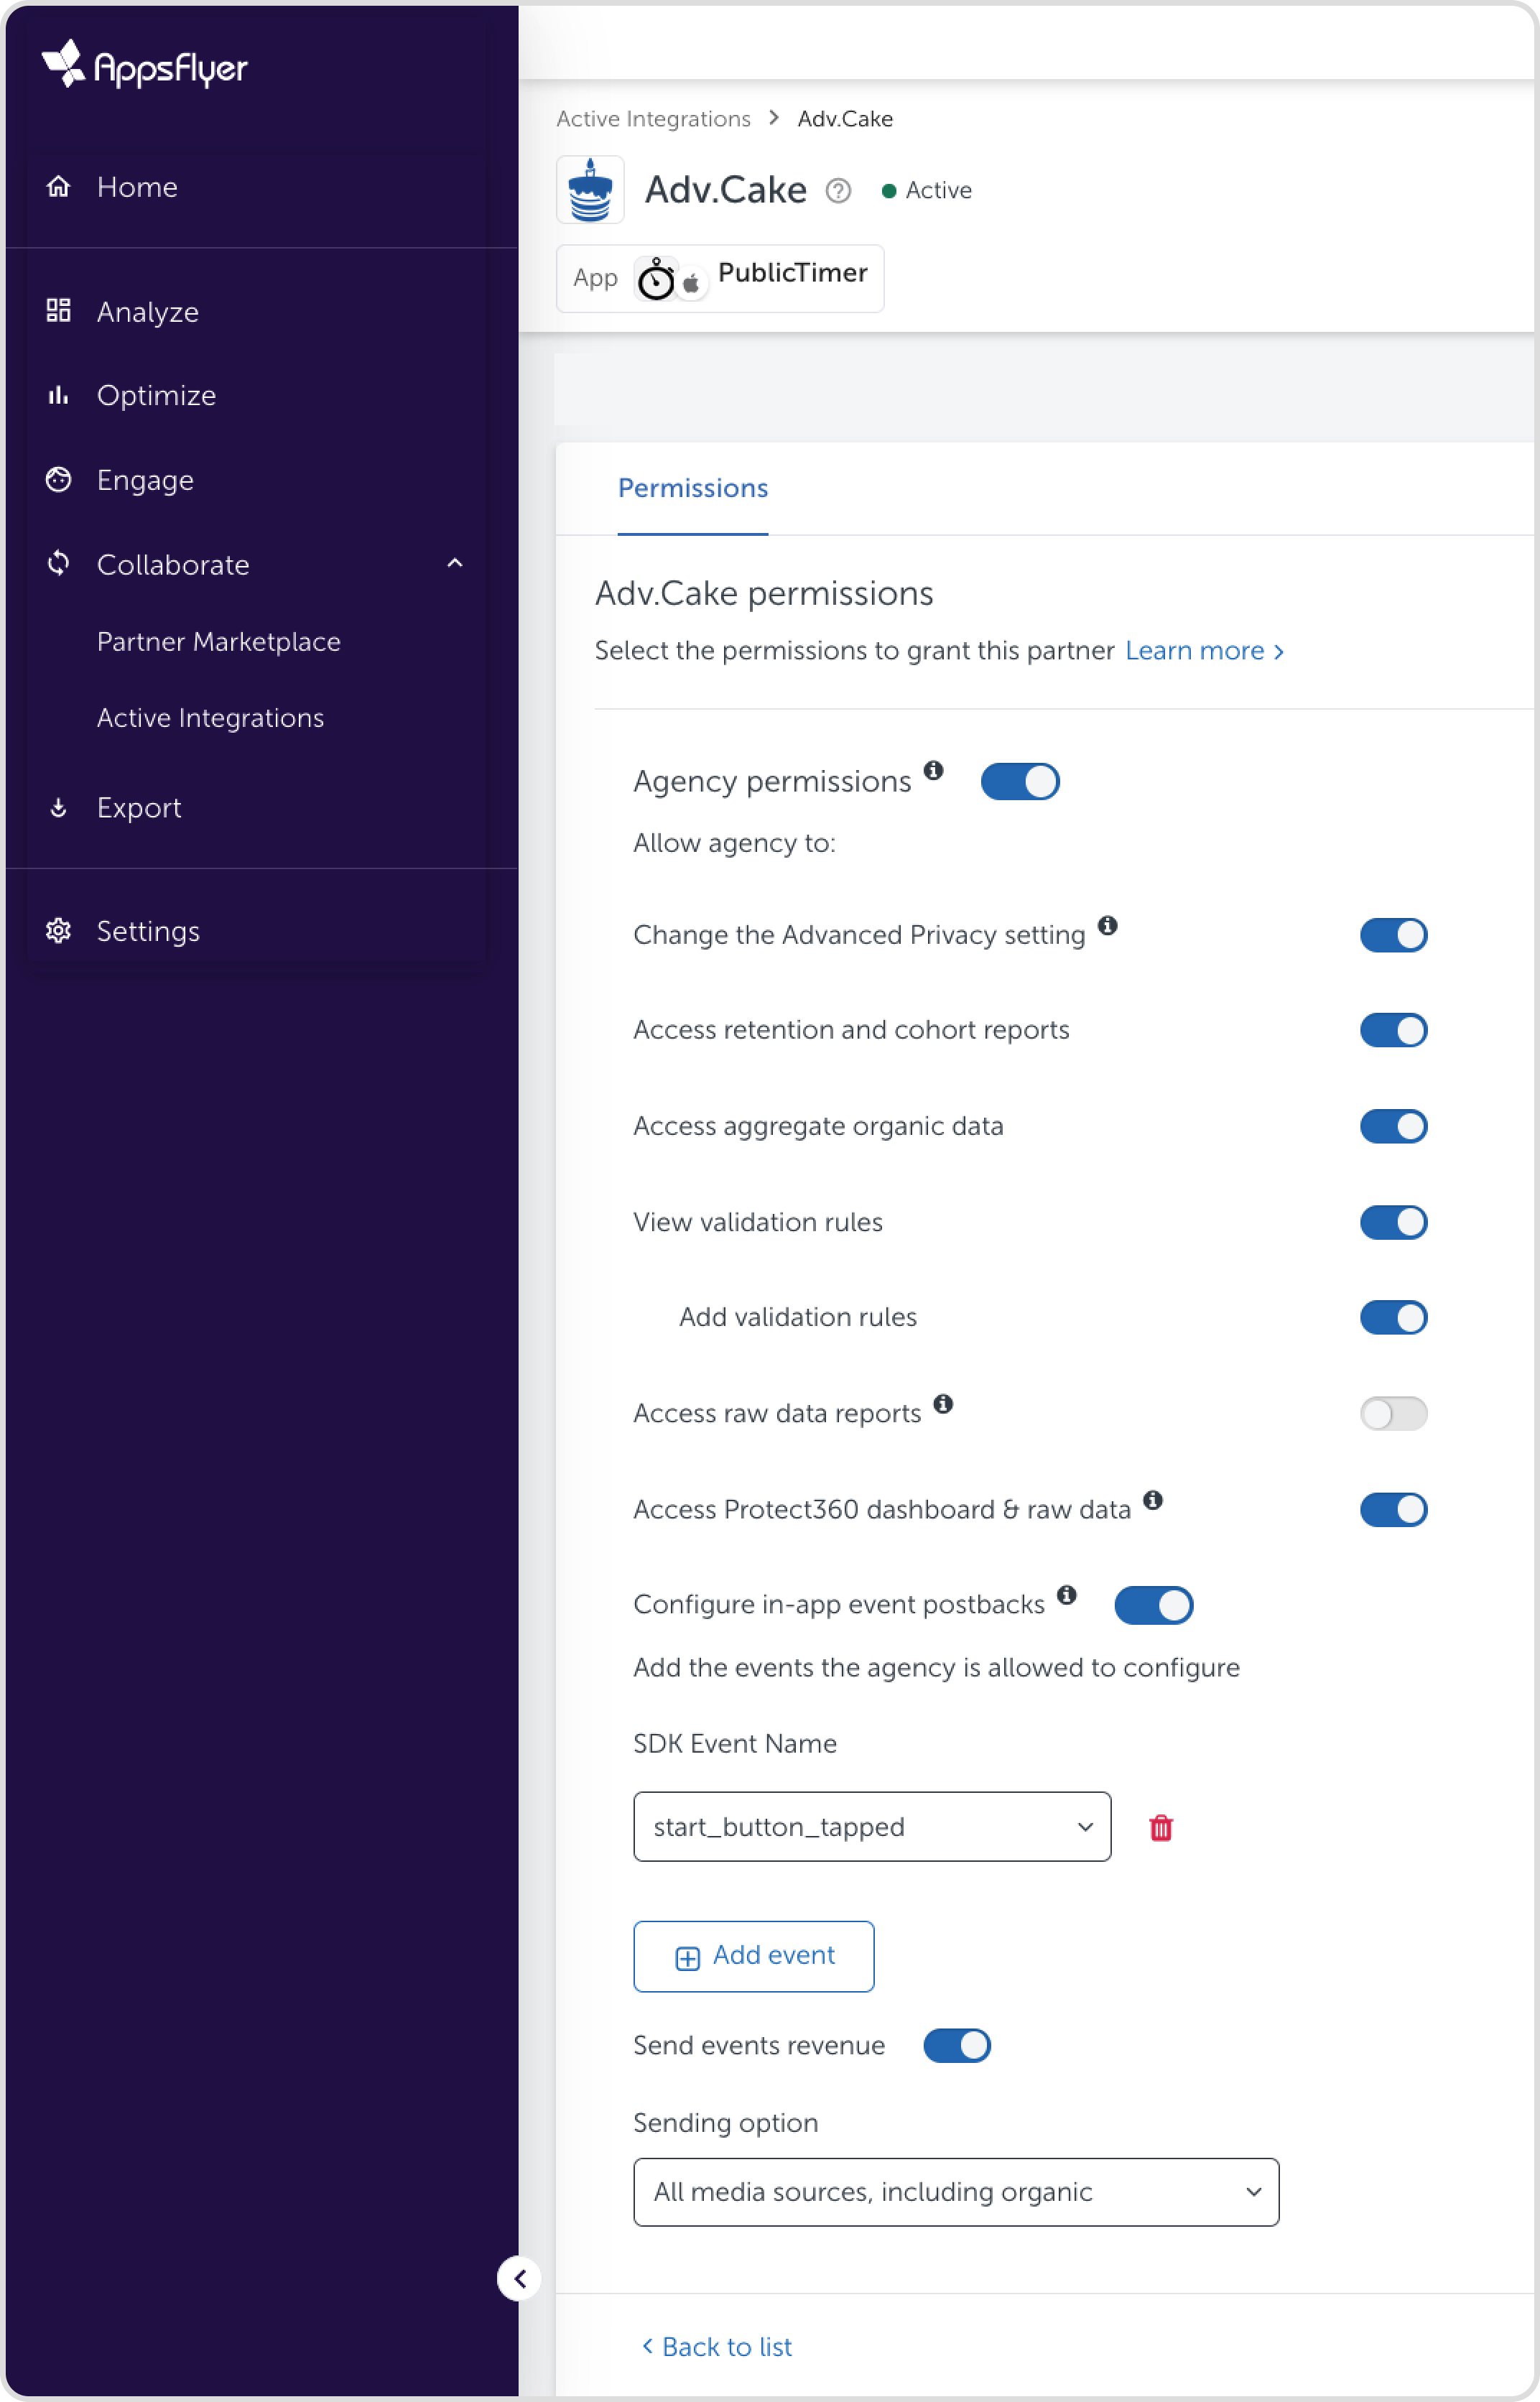The width and height of the screenshot is (1540, 2402).
Task: Click the Add event button
Action: [754, 1957]
